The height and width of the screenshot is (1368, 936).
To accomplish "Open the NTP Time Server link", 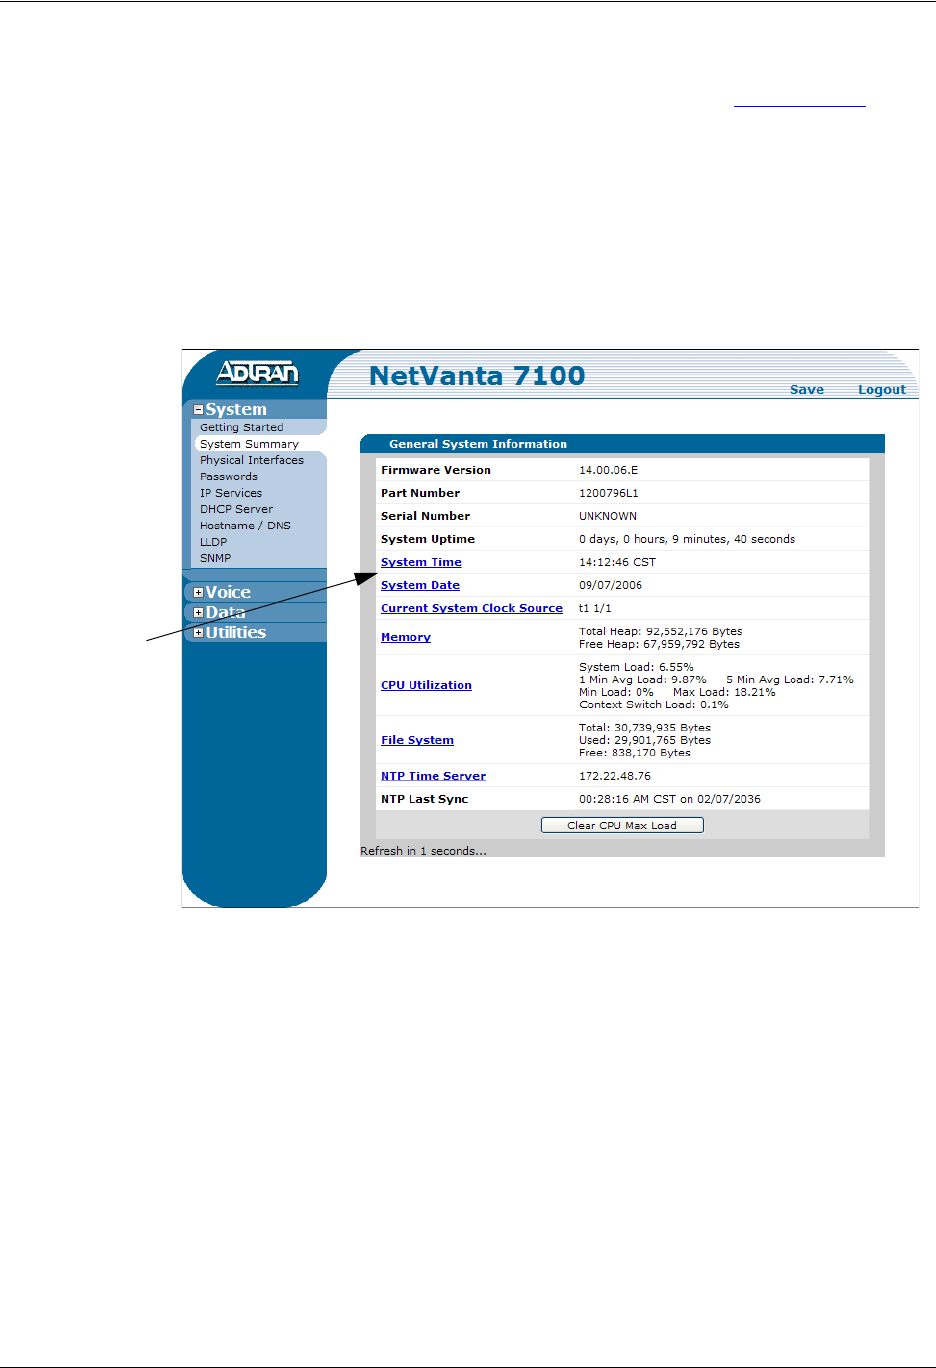I will (433, 776).
